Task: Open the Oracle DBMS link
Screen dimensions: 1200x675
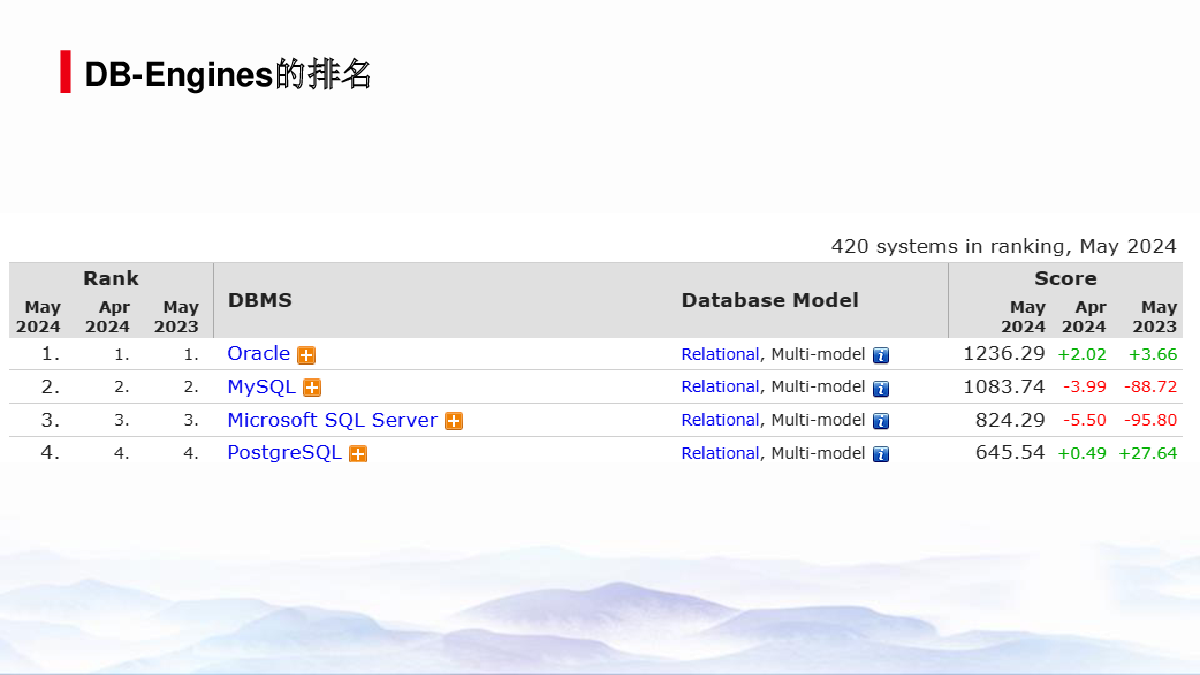Action: tap(258, 354)
